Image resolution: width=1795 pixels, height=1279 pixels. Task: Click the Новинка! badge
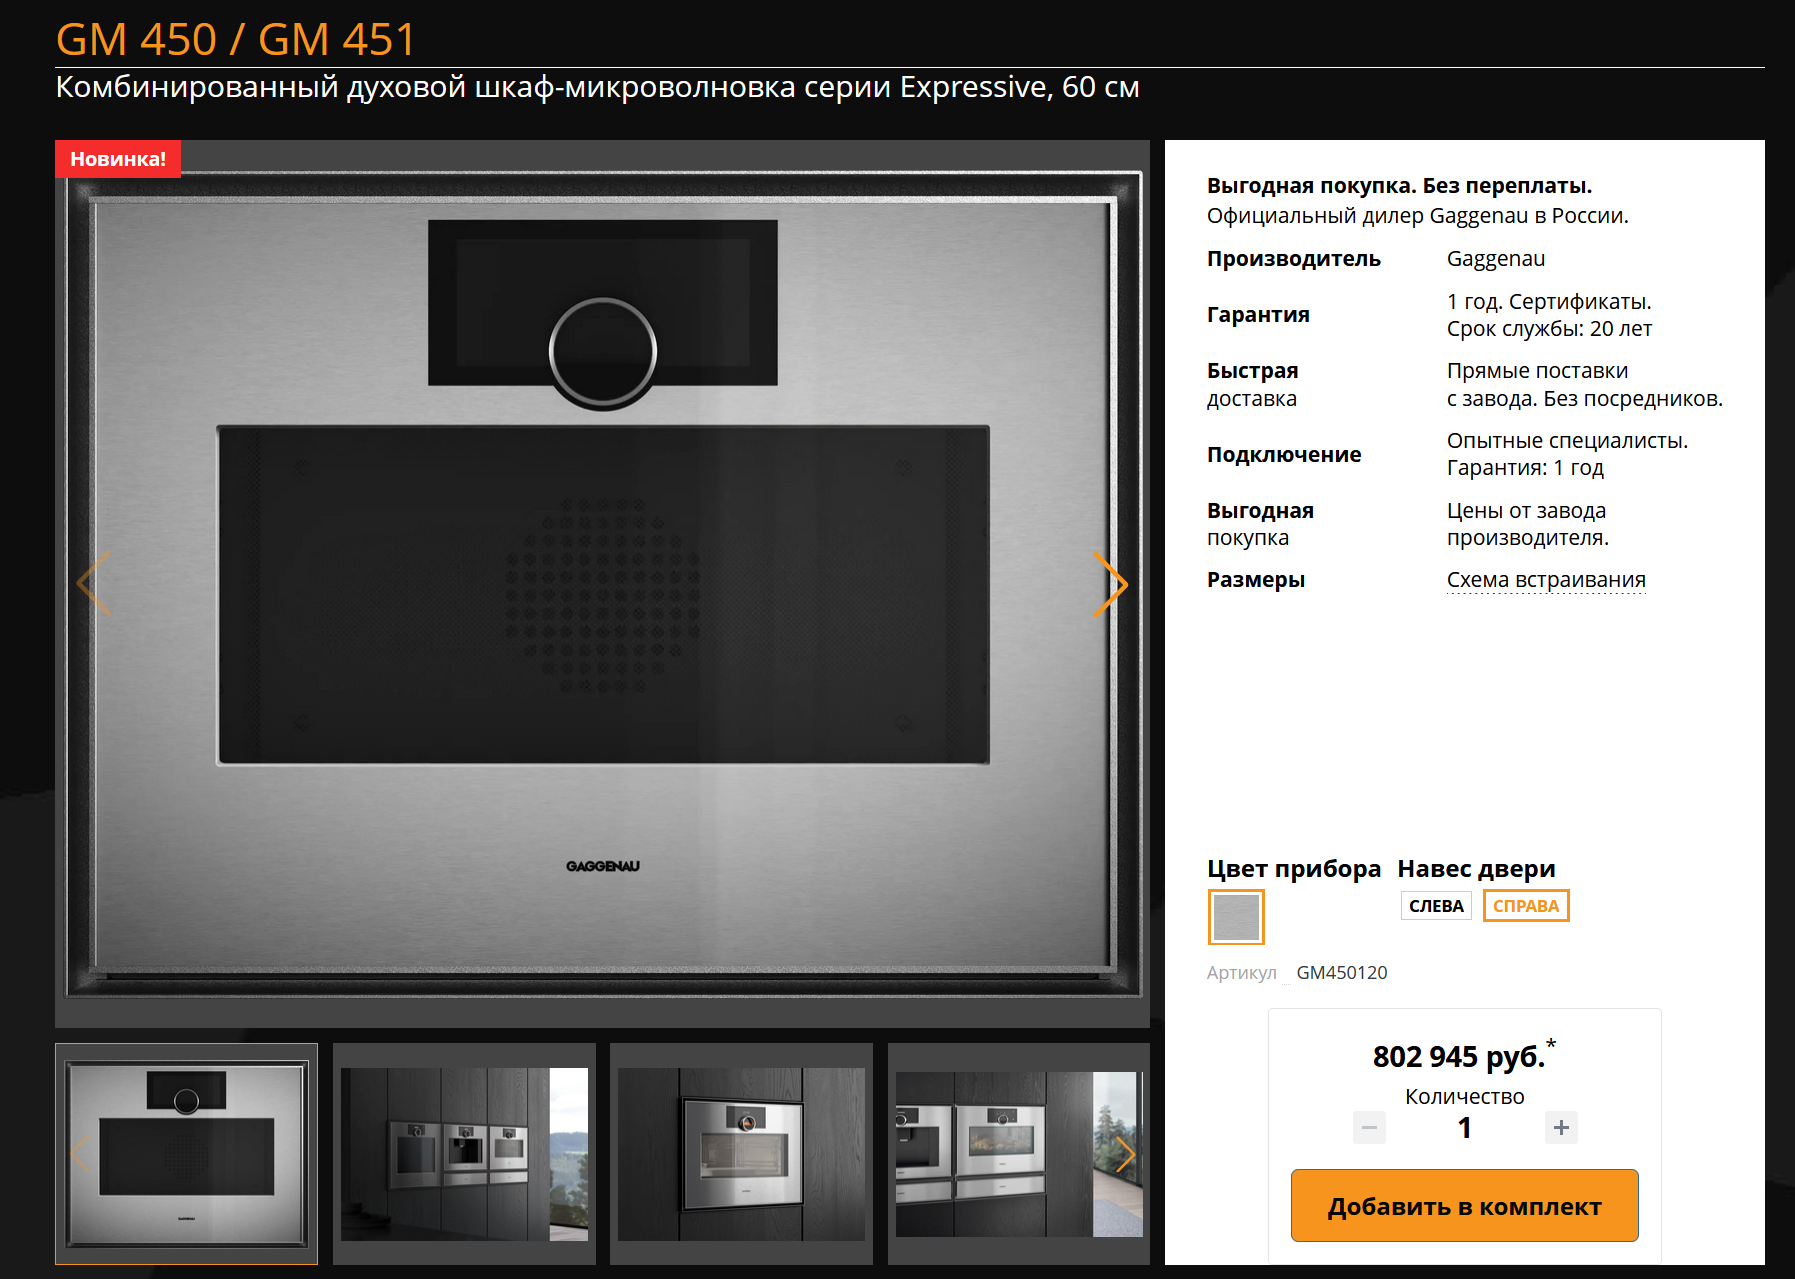click(118, 159)
